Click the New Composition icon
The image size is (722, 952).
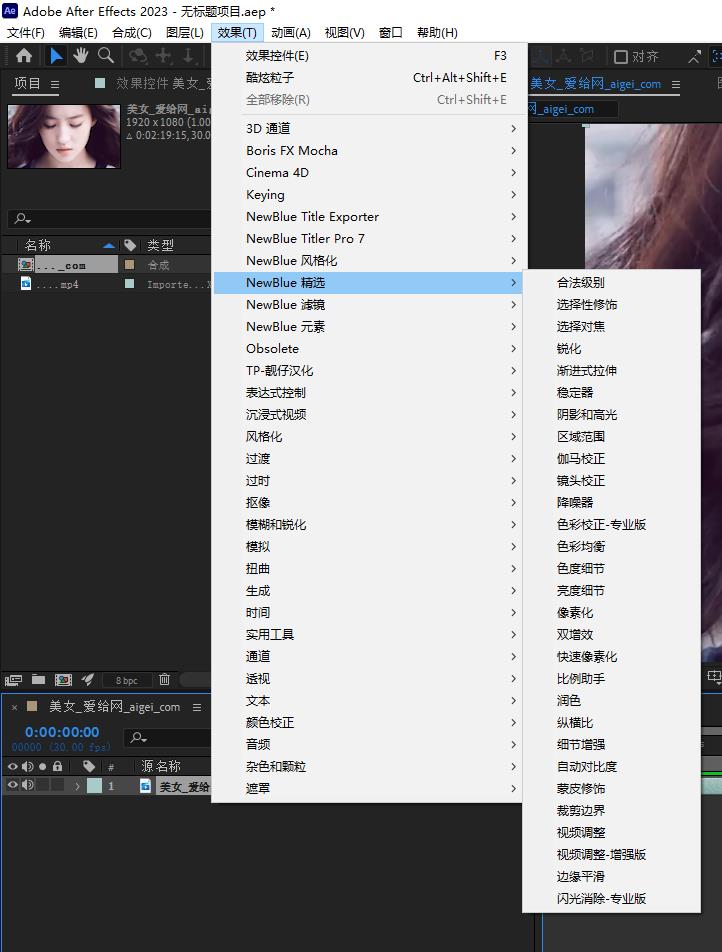click(x=63, y=680)
